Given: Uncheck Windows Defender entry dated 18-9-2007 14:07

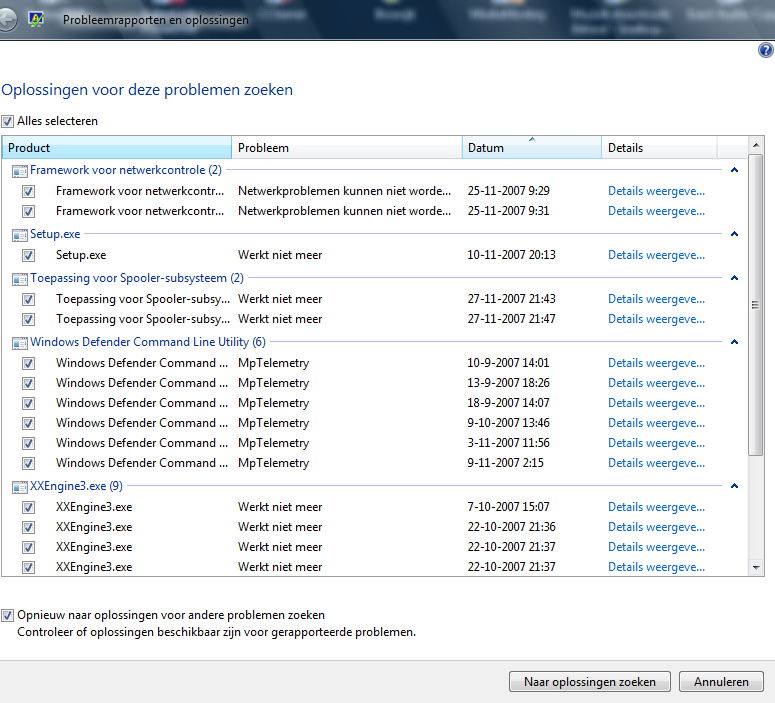Looking at the screenshot, I should [x=29, y=403].
